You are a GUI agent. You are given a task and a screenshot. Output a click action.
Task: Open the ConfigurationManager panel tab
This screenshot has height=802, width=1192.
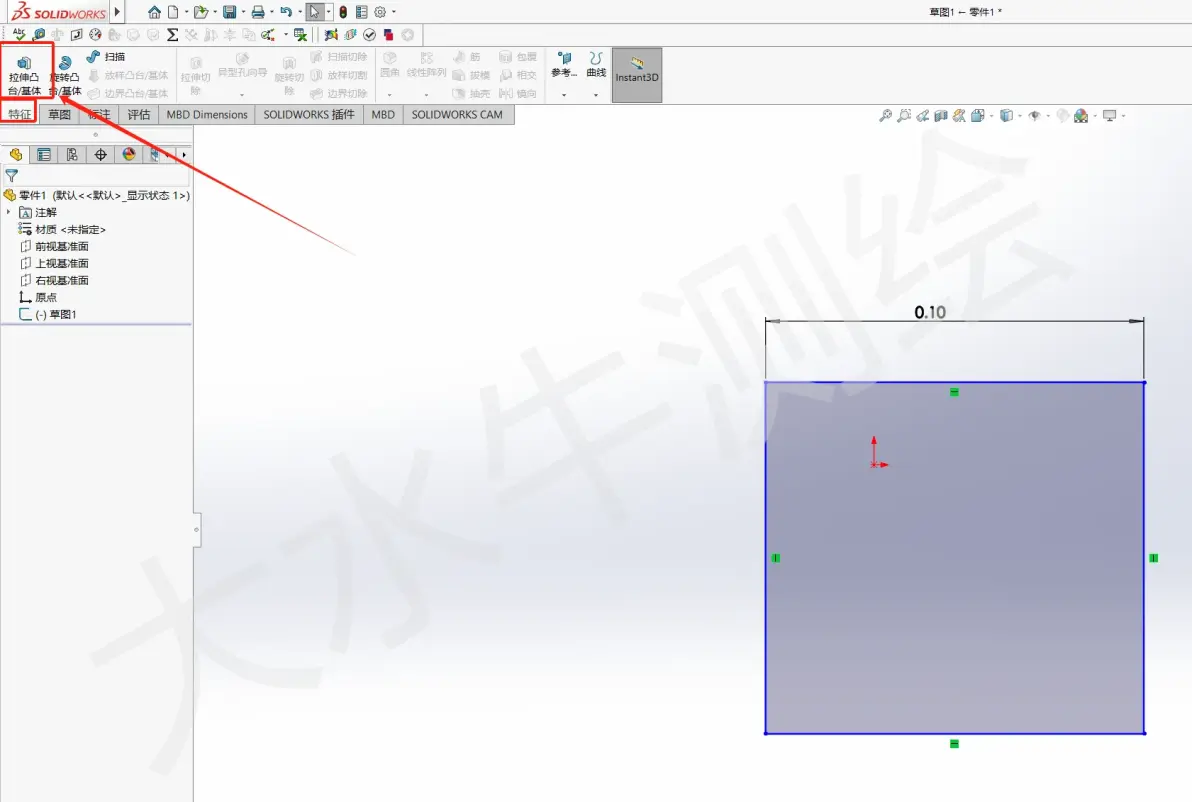pyautogui.click(x=72, y=154)
